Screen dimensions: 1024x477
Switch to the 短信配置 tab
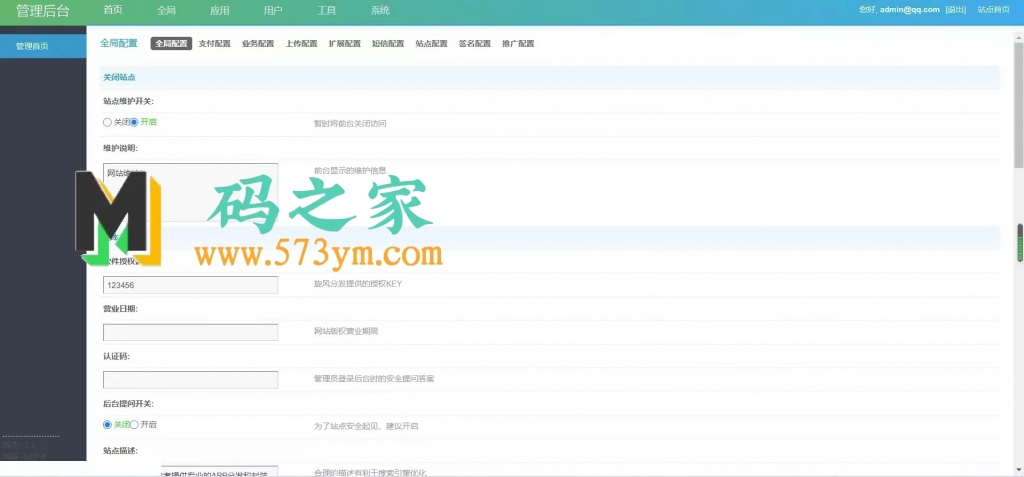click(x=388, y=44)
